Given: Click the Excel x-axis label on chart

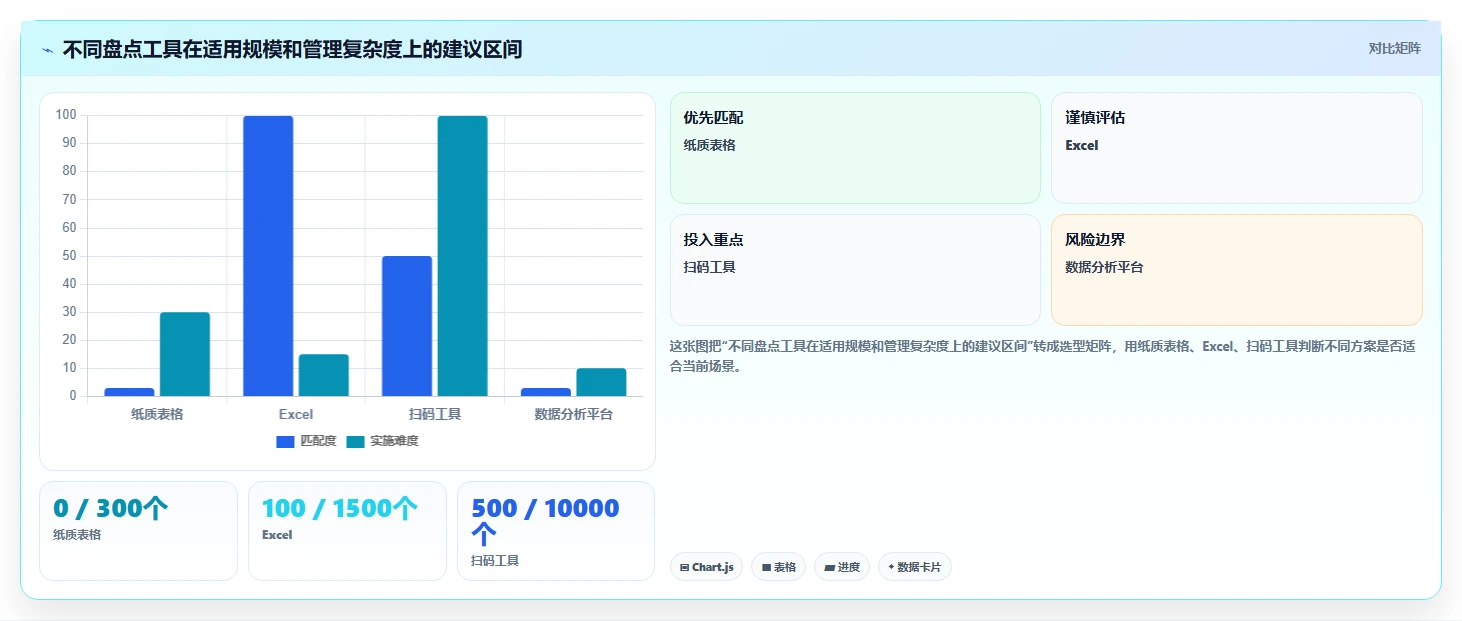Looking at the screenshot, I should click(x=296, y=414).
